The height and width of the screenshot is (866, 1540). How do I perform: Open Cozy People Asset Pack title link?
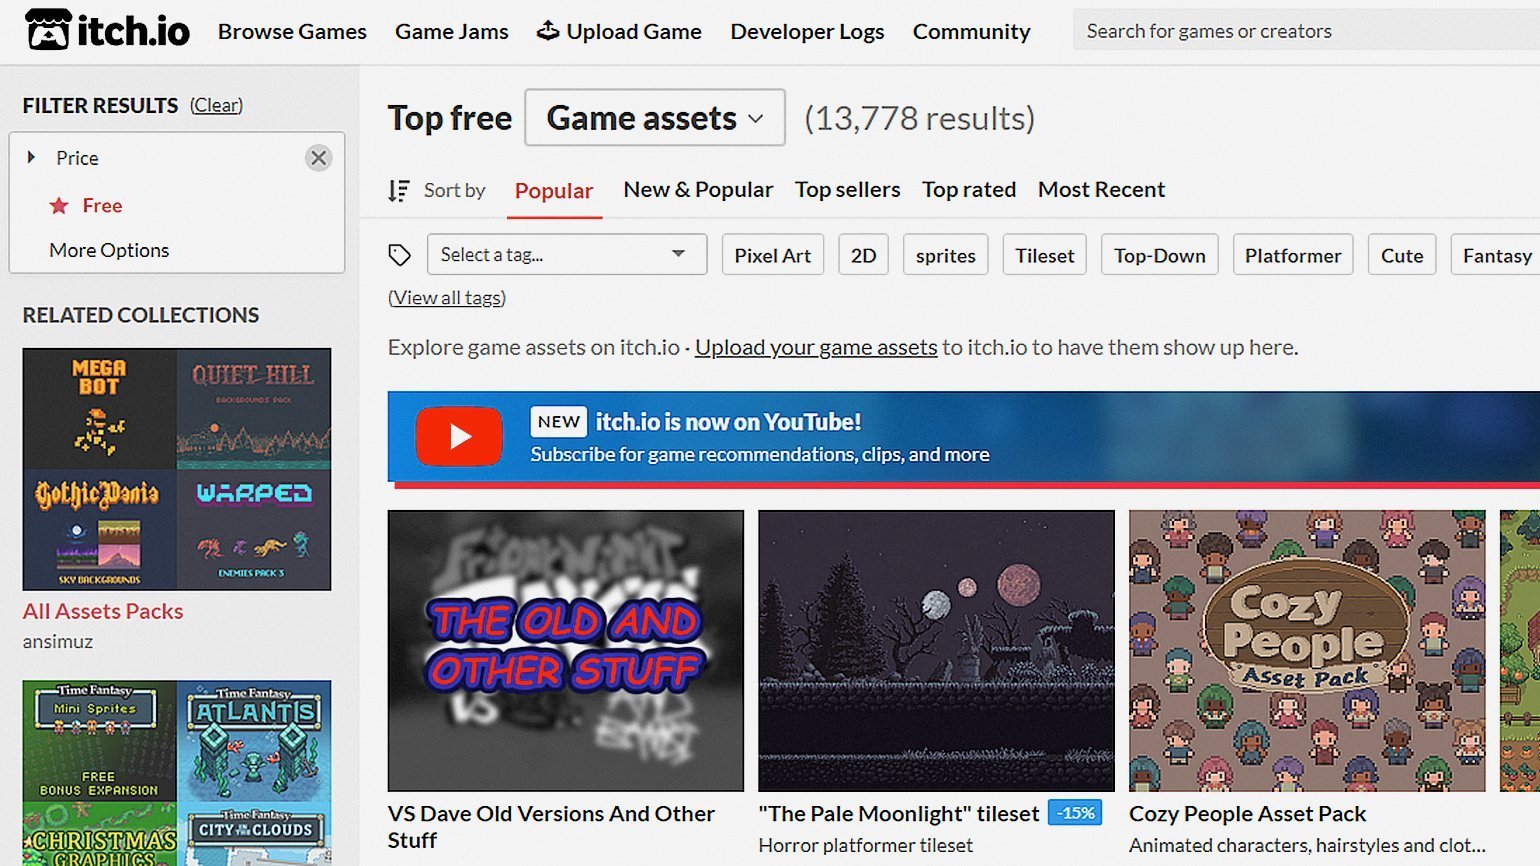click(x=1247, y=814)
